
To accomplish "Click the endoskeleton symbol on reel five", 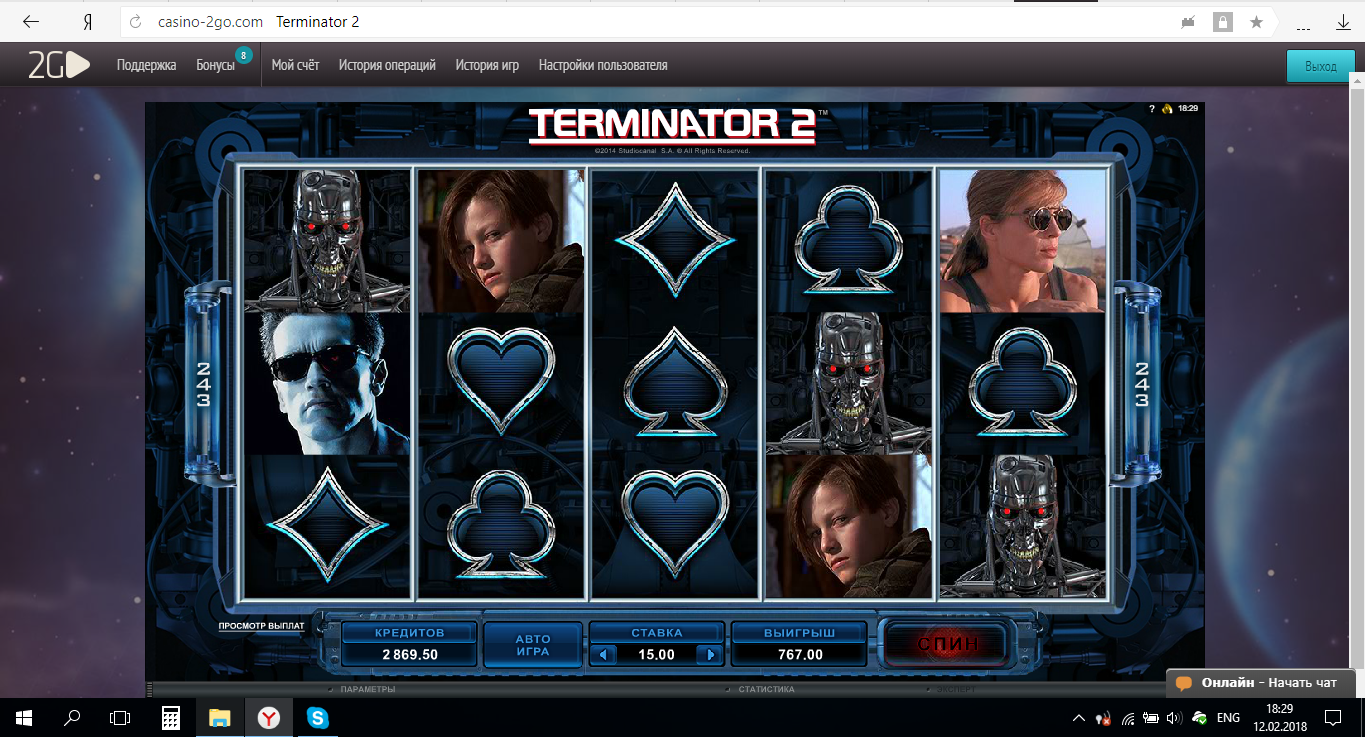I will click(1022, 526).
